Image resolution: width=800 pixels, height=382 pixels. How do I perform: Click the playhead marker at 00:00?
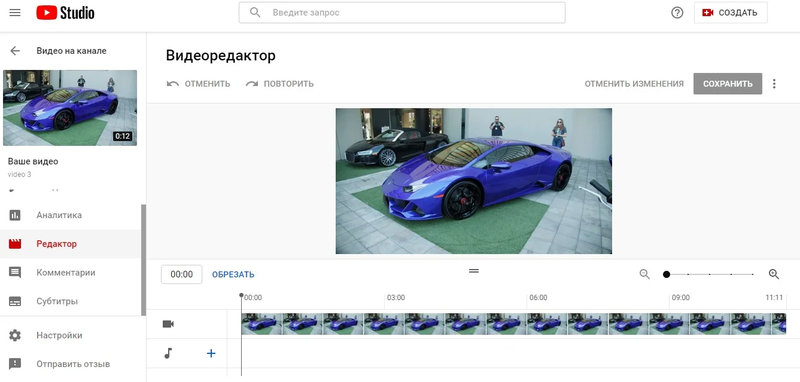(x=241, y=295)
